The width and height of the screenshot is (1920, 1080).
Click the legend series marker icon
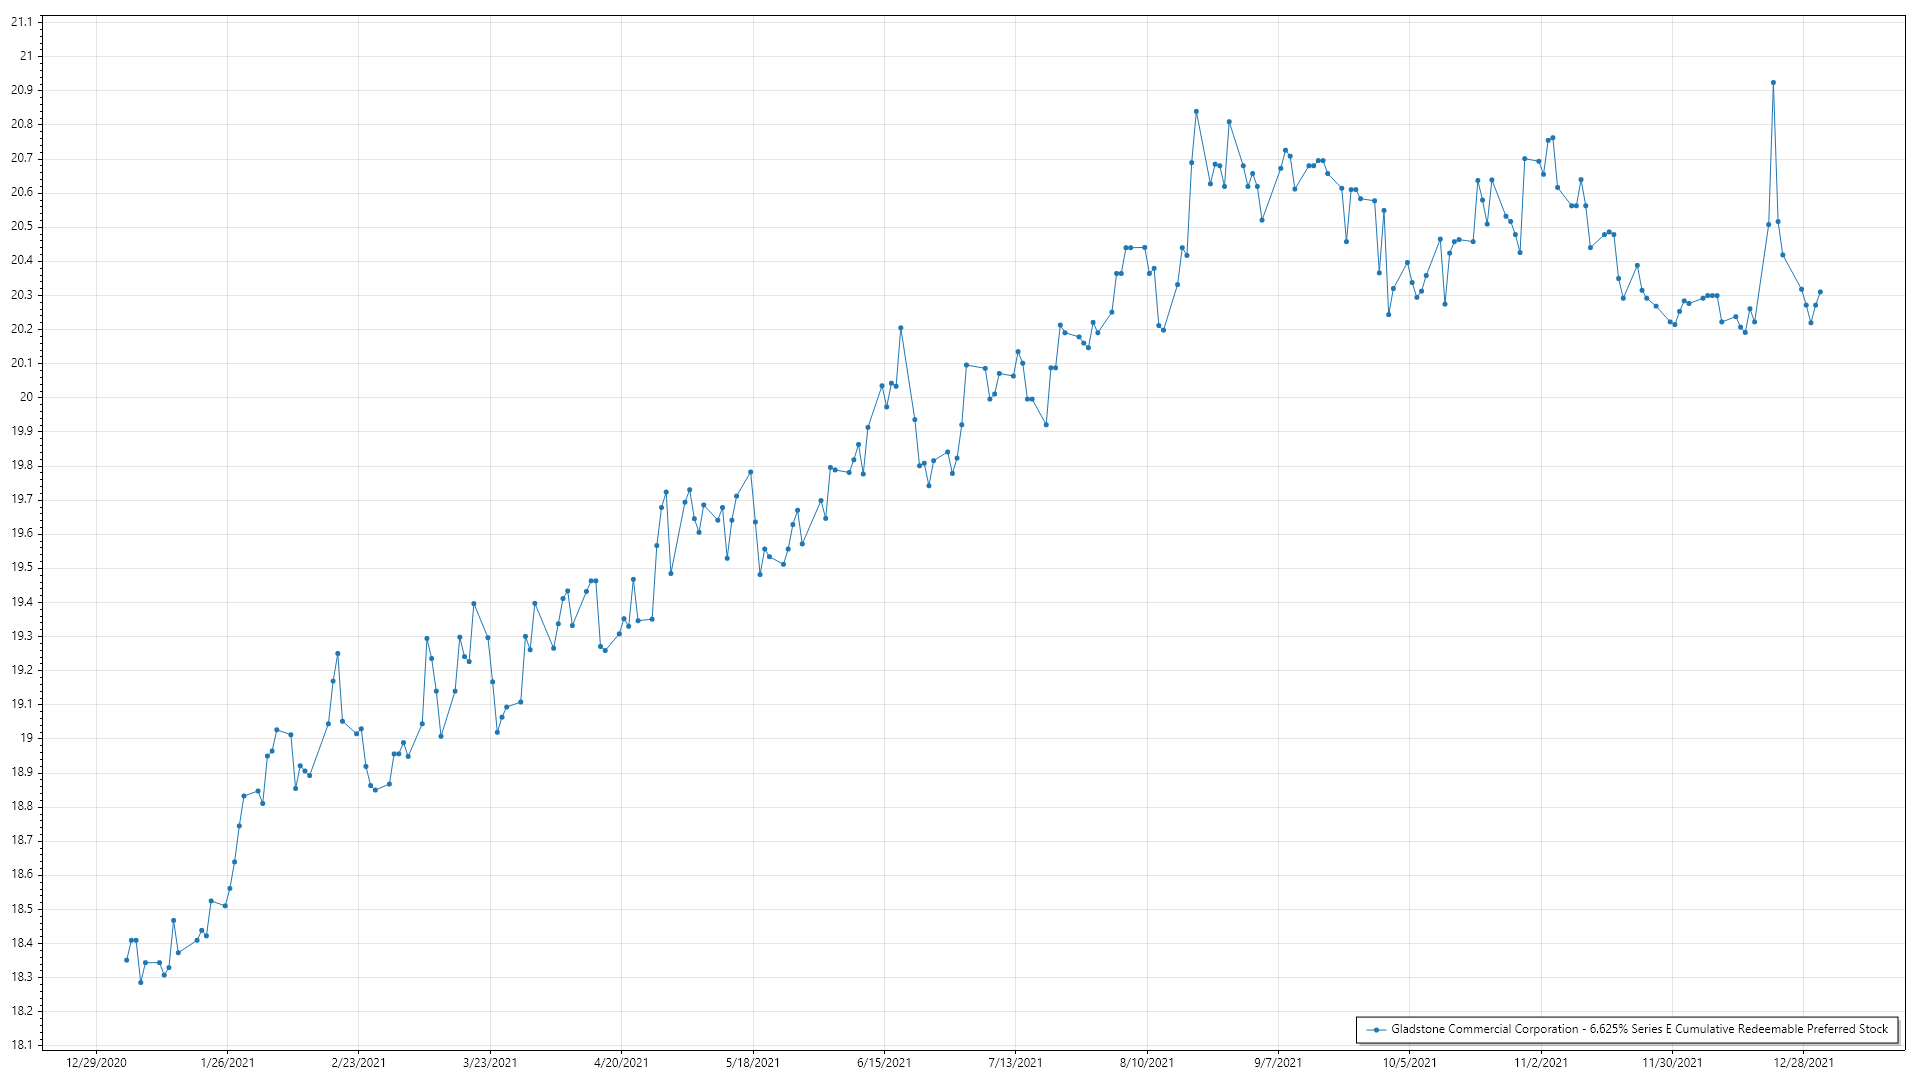[x=1376, y=1029]
